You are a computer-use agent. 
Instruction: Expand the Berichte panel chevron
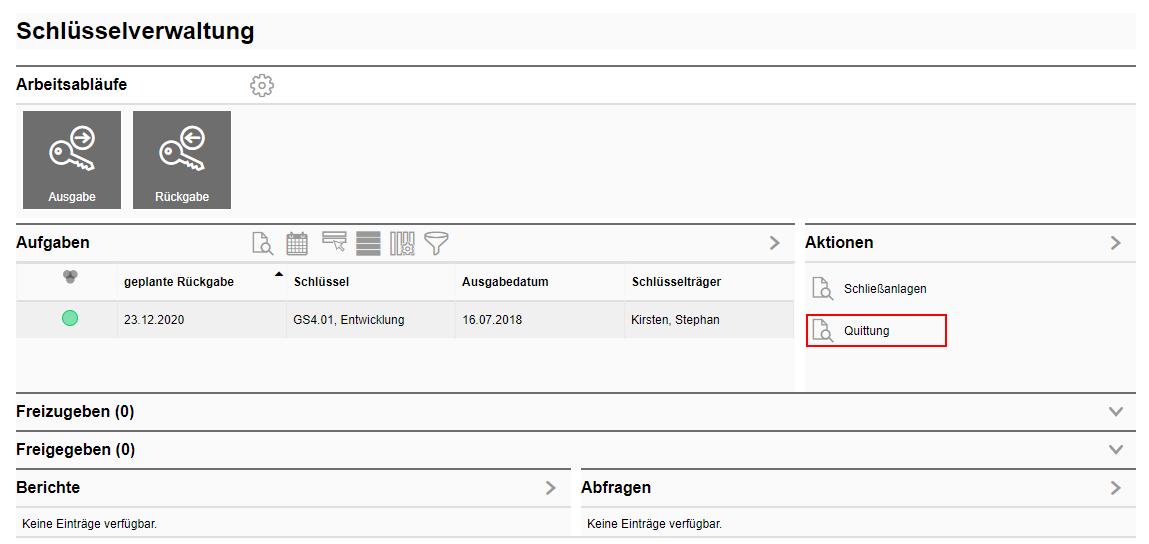551,488
